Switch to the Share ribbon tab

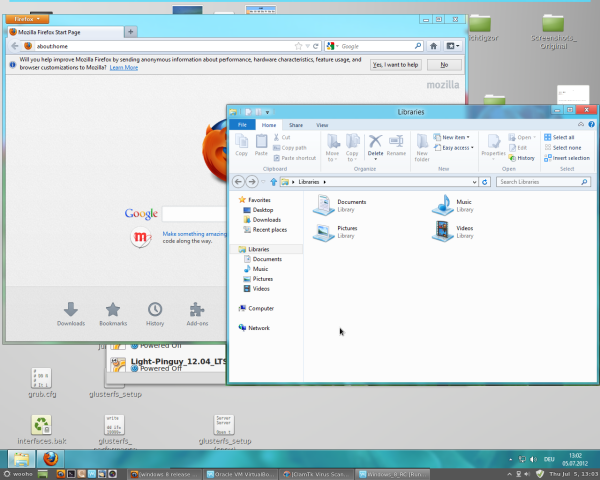296,125
